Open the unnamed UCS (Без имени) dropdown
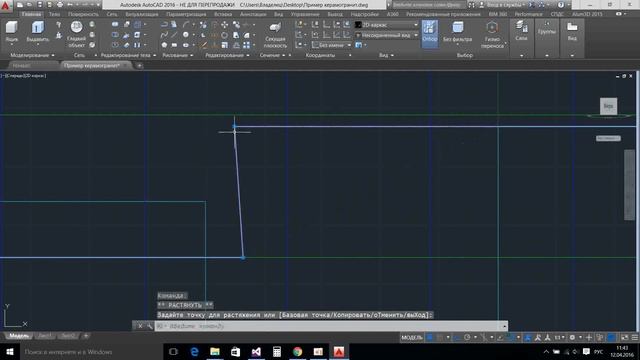Viewport: 640px width, 360px height. [331, 45]
